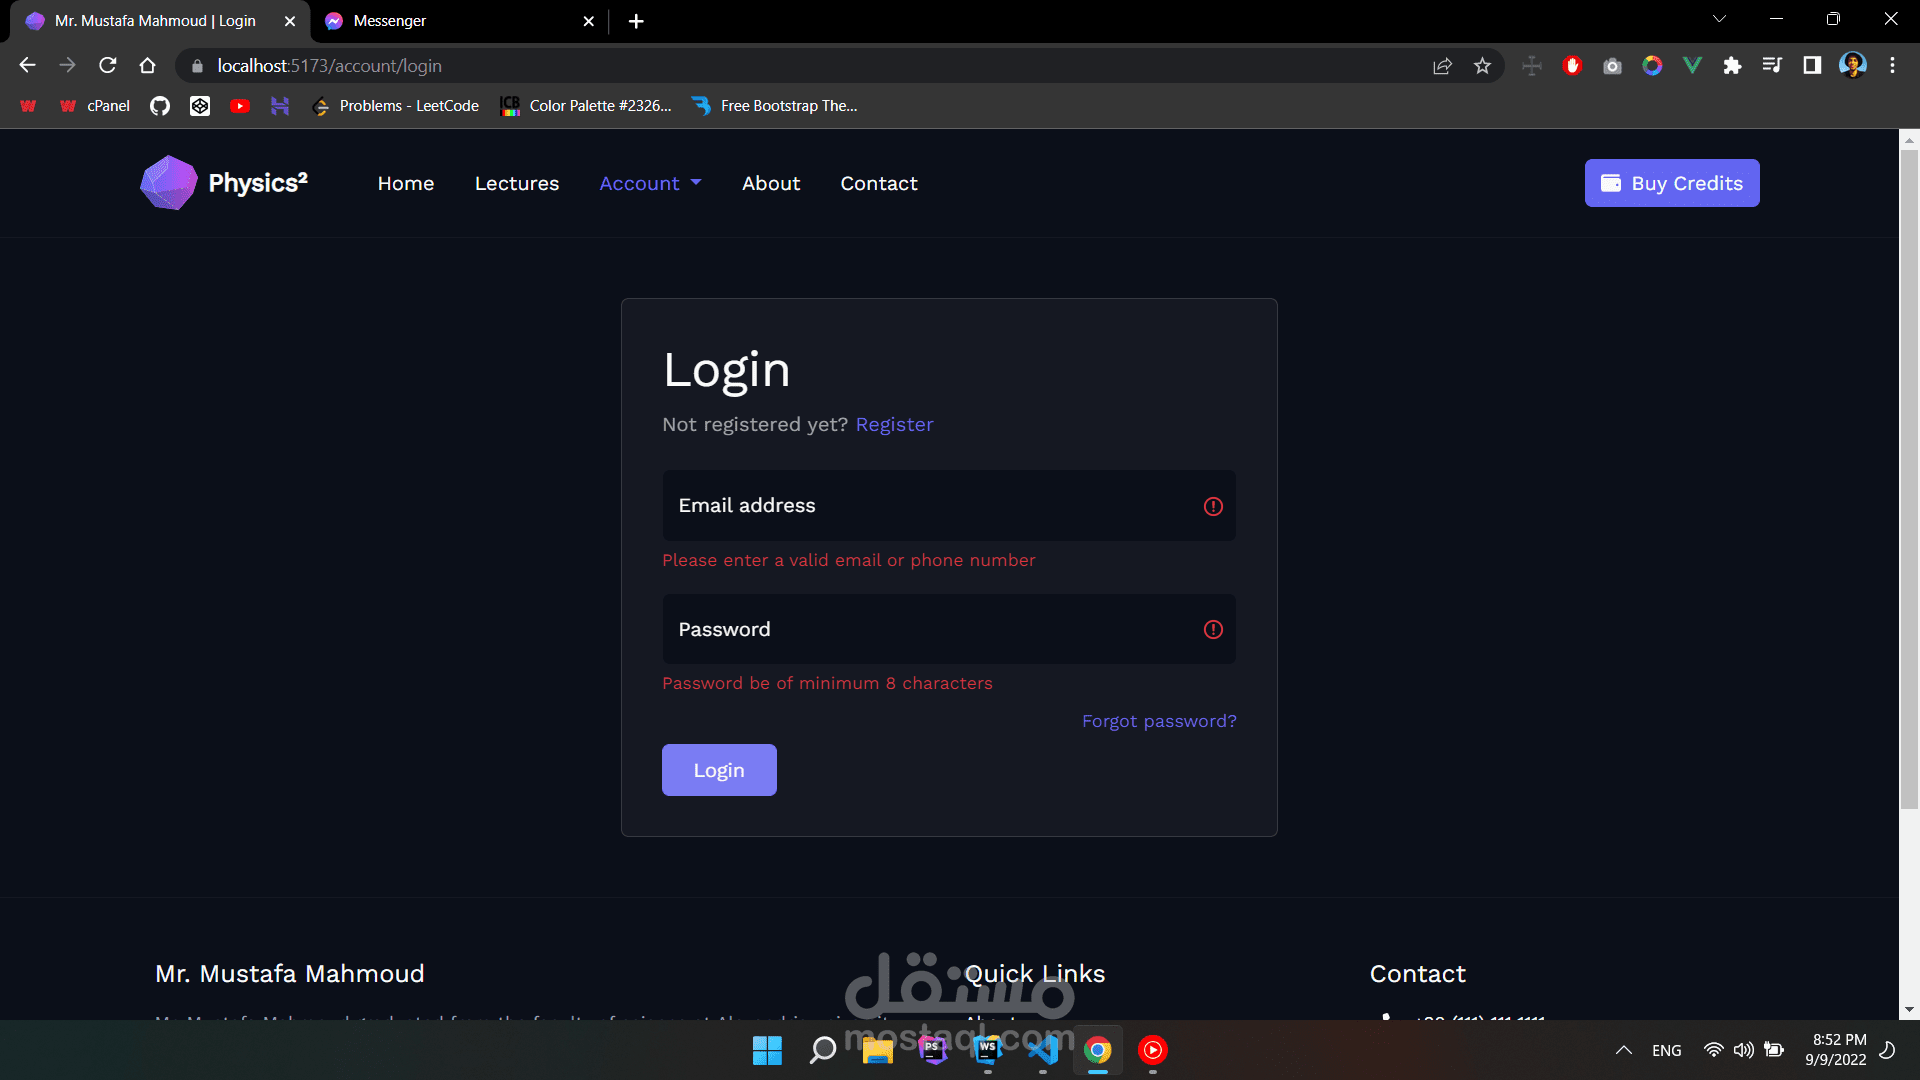Click the page vertical scrollbar
The image size is (1920, 1080).
(1909, 480)
